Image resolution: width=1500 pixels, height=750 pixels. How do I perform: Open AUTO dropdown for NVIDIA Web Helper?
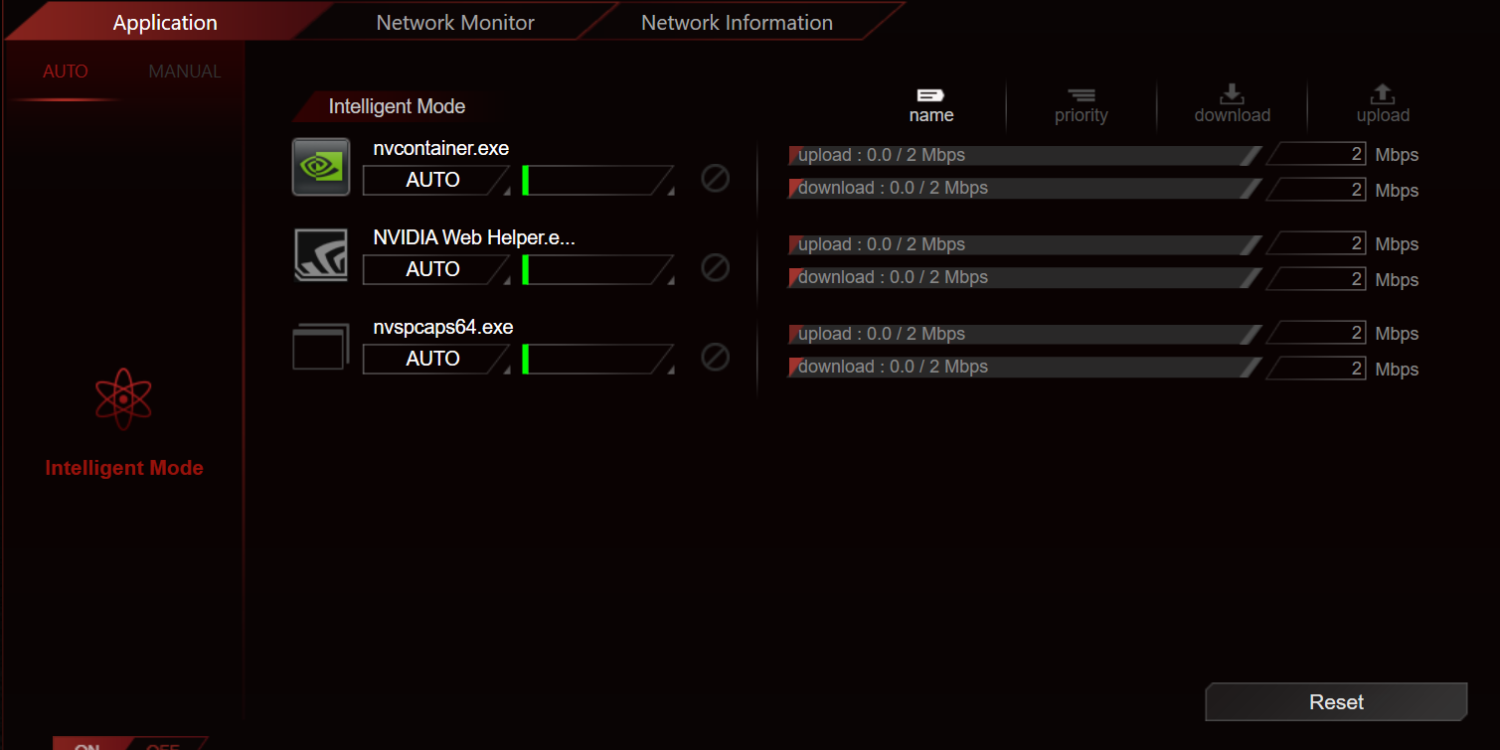pos(435,270)
